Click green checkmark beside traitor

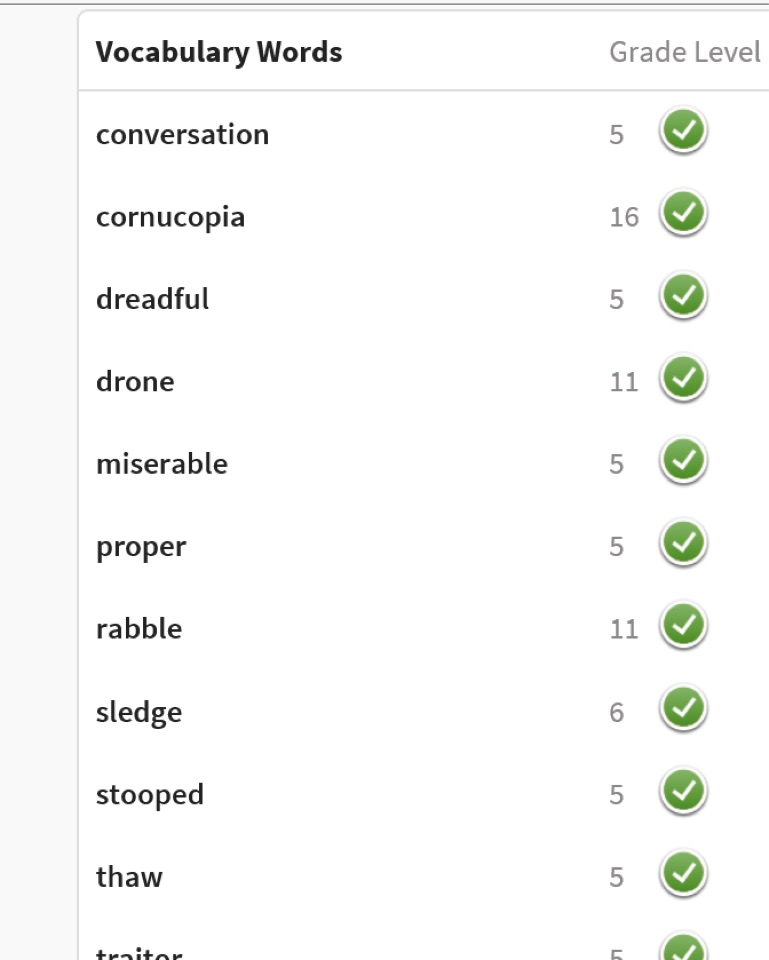pyautogui.click(x=683, y=948)
